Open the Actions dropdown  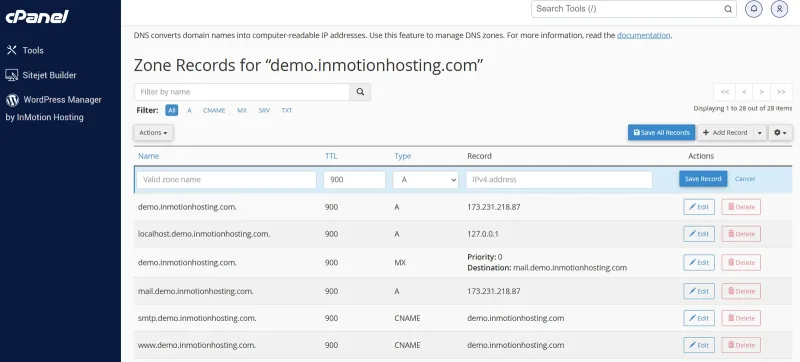pyautogui.click(x=154, y=133)
